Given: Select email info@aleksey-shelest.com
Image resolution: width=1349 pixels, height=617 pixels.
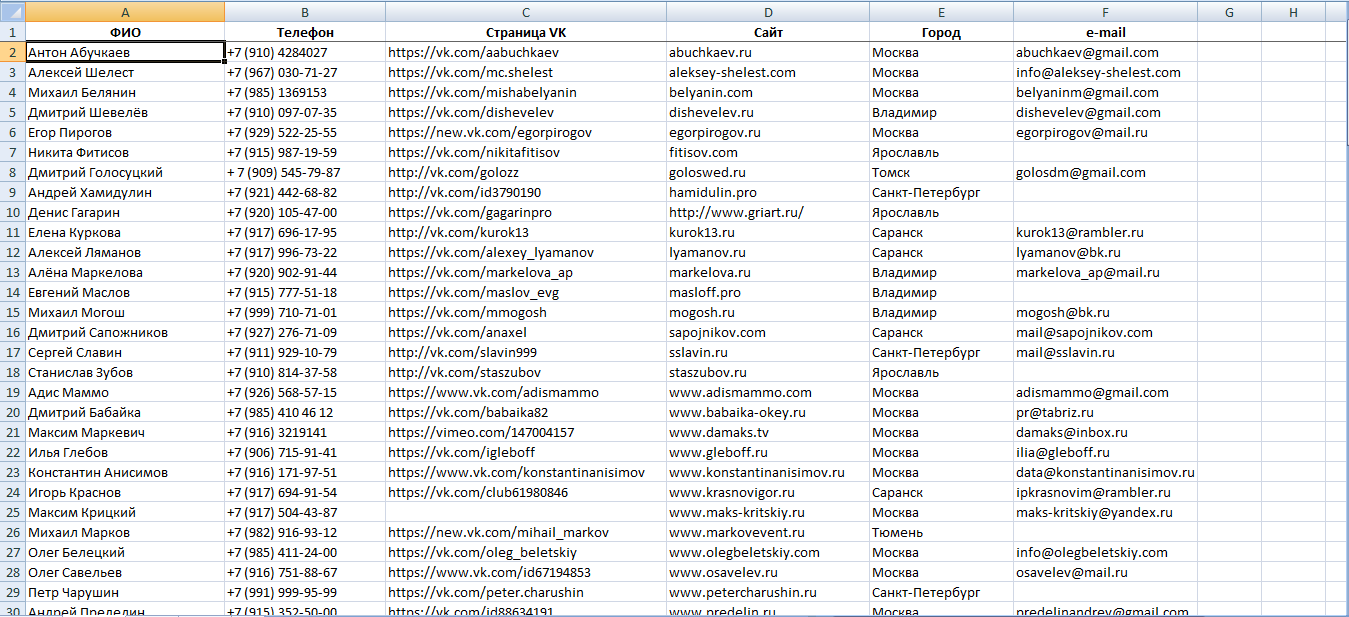Looking at the screenshot, I should [1105, 72].
